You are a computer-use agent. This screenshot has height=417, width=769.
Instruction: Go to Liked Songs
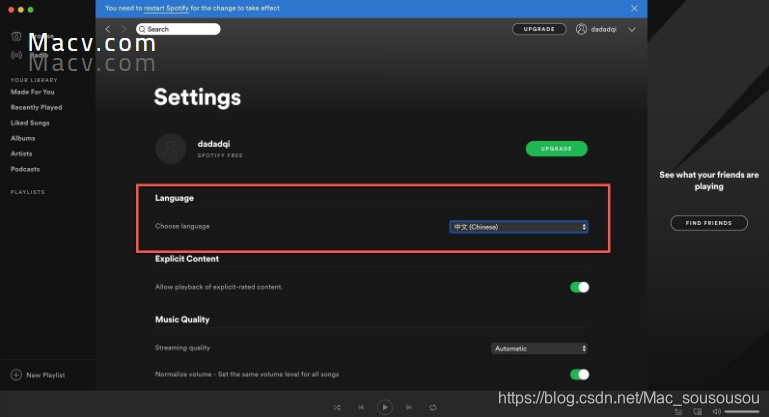(x=30, y=123)
